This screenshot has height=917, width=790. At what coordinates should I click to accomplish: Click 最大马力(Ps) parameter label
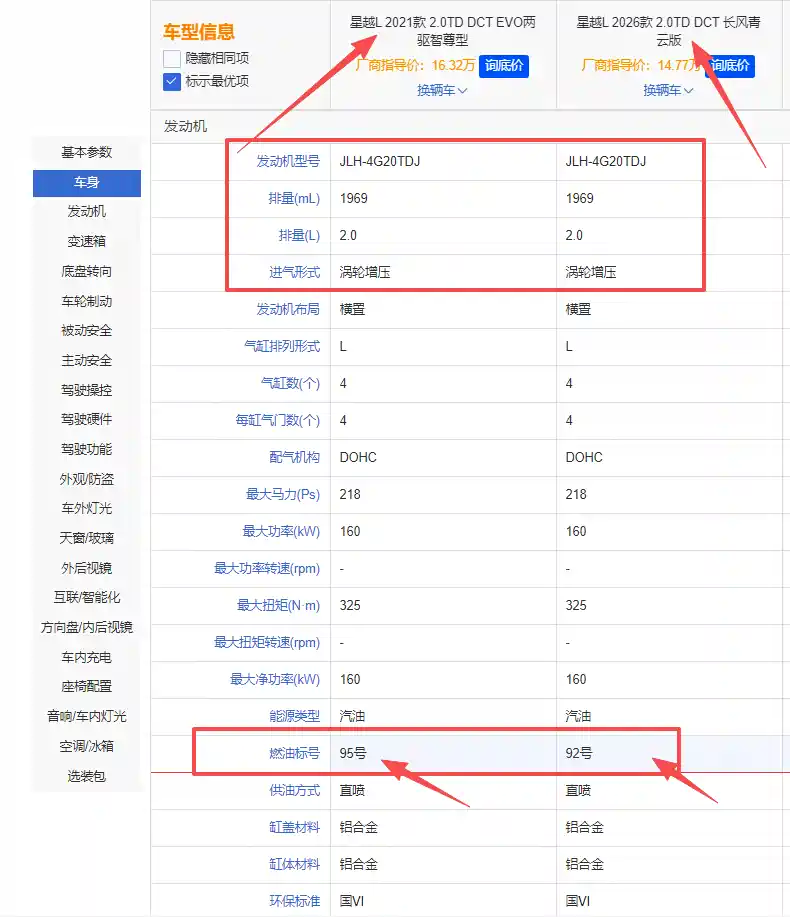282,495
